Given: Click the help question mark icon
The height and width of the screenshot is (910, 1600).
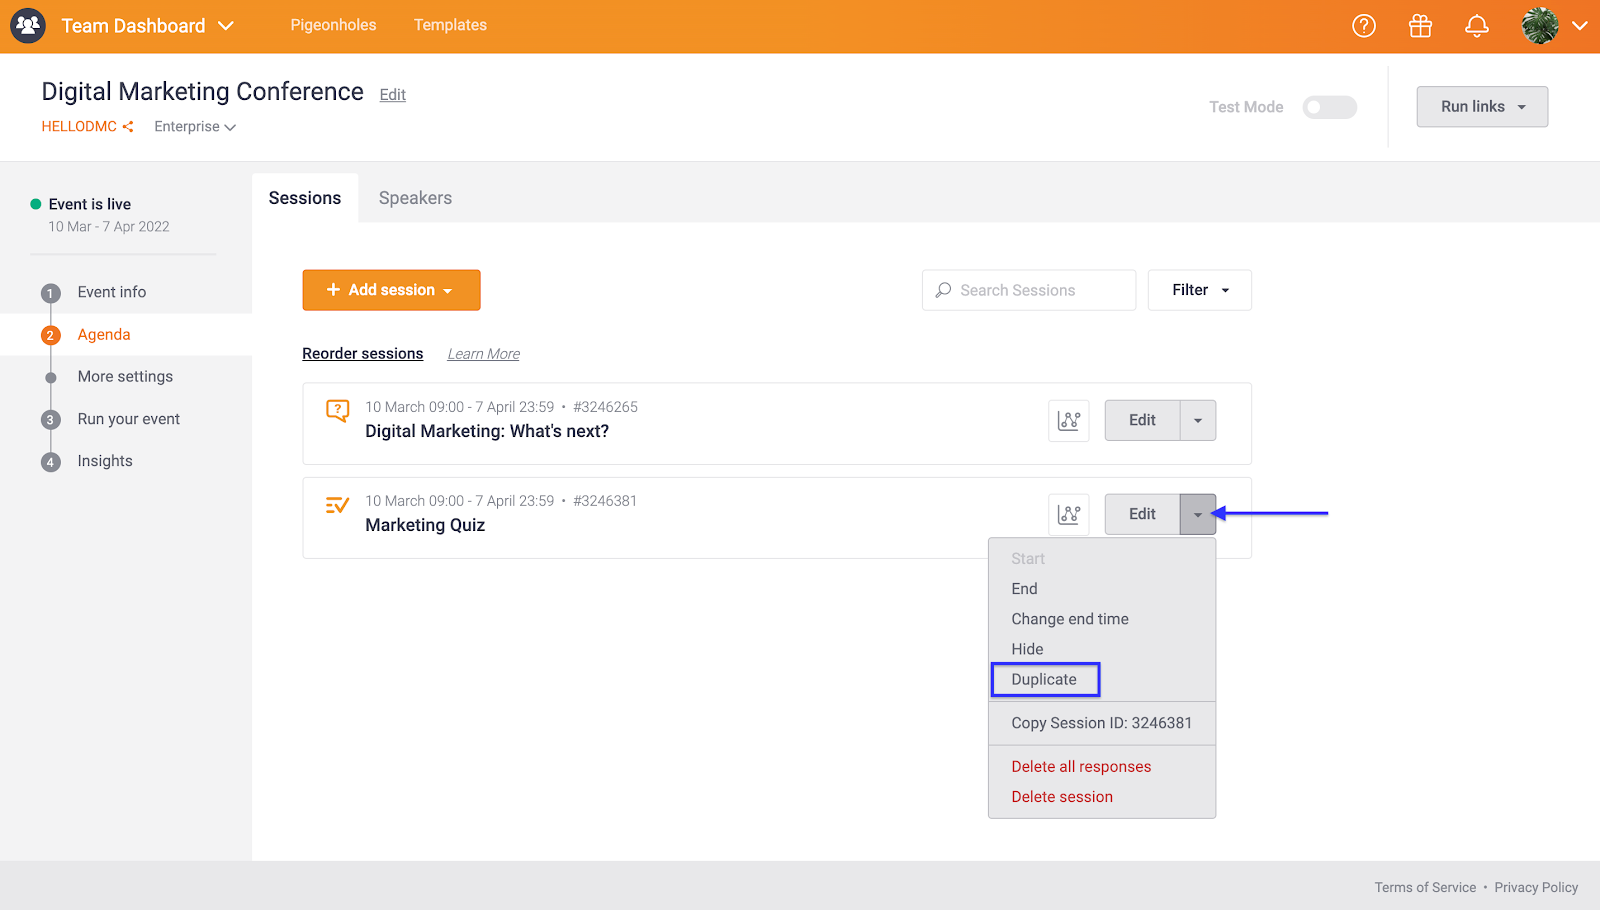Looking at the screenshot, I should [x=1364, y=26].
